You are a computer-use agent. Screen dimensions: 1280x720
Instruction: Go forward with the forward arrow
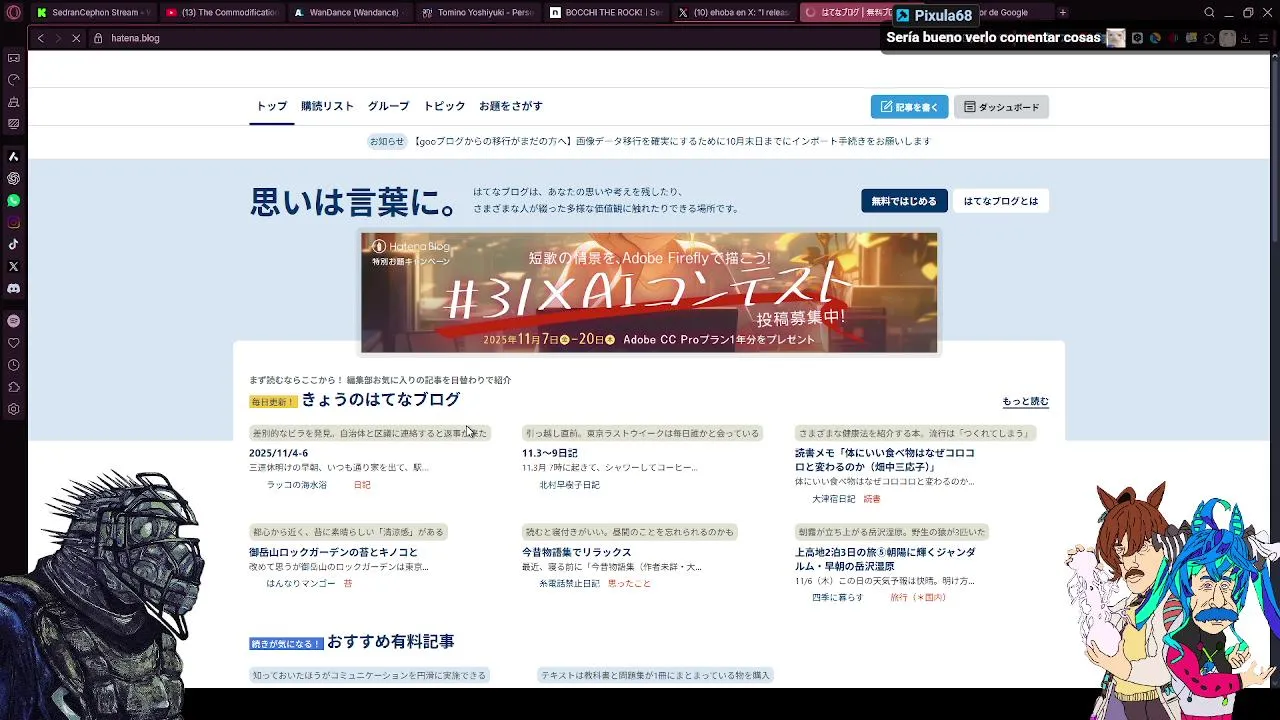coord(58,38)
